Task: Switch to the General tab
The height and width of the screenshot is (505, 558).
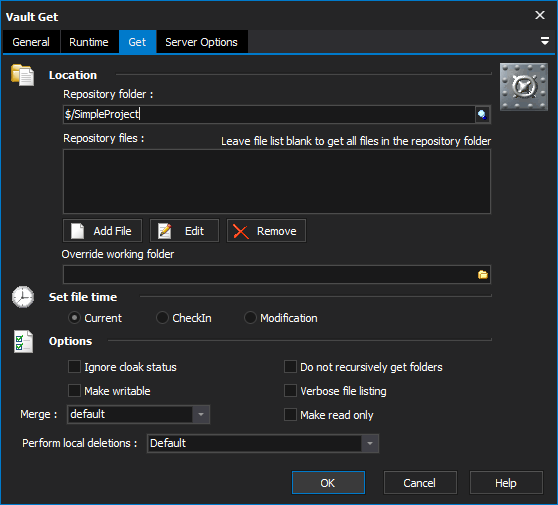Action: point(31,42)
